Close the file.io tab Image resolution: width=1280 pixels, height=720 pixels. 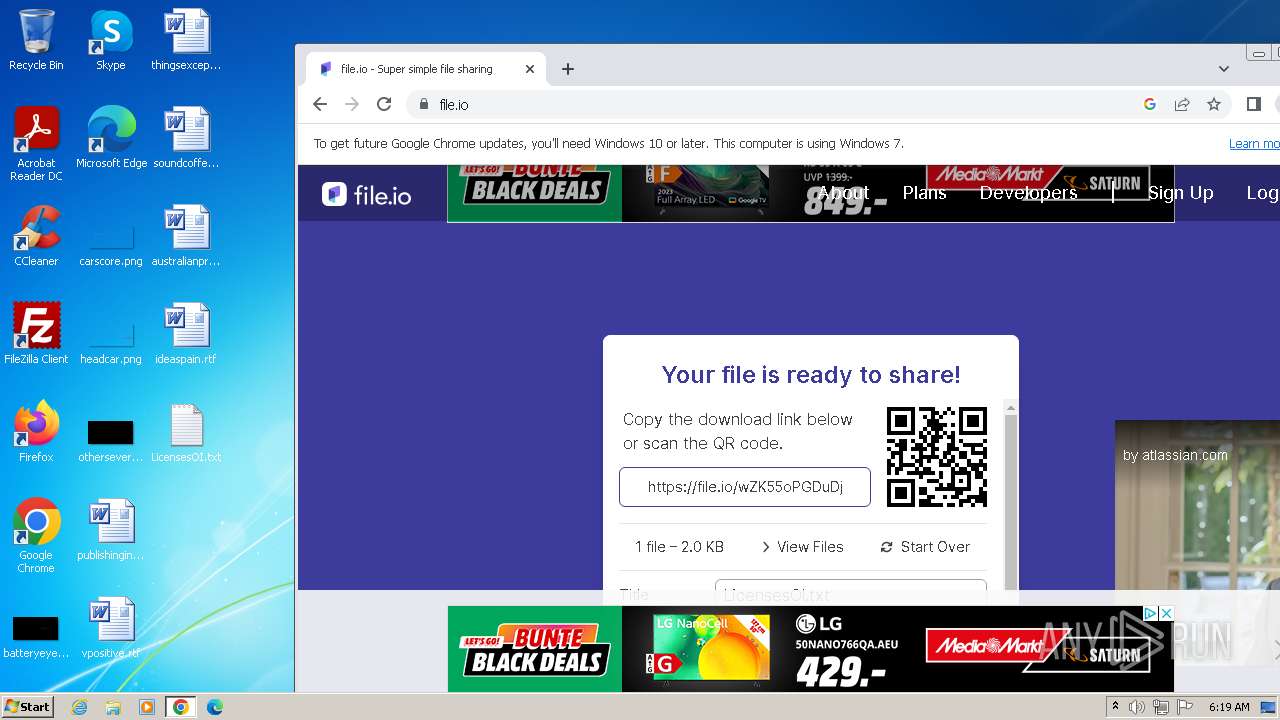(x=530, y=69)
